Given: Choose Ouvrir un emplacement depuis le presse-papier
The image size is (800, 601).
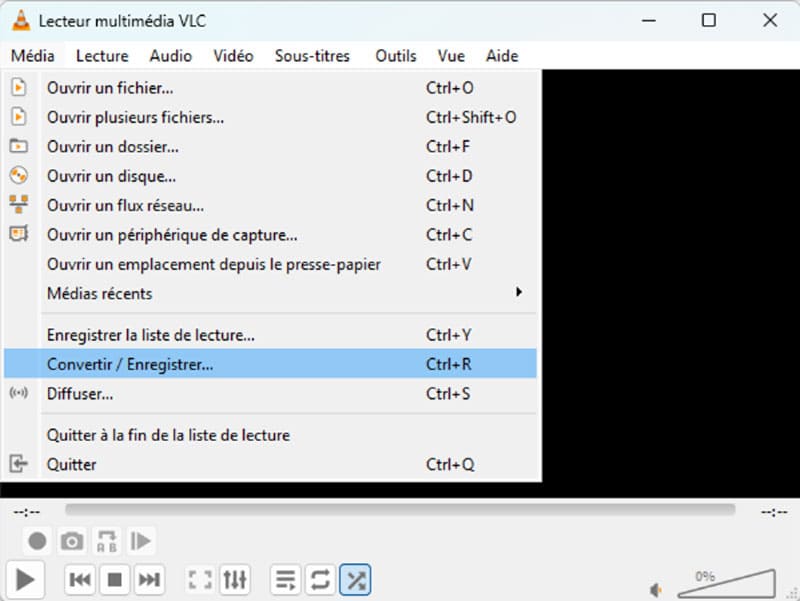Looking at the screenshot, I should (x=270, y=264).
